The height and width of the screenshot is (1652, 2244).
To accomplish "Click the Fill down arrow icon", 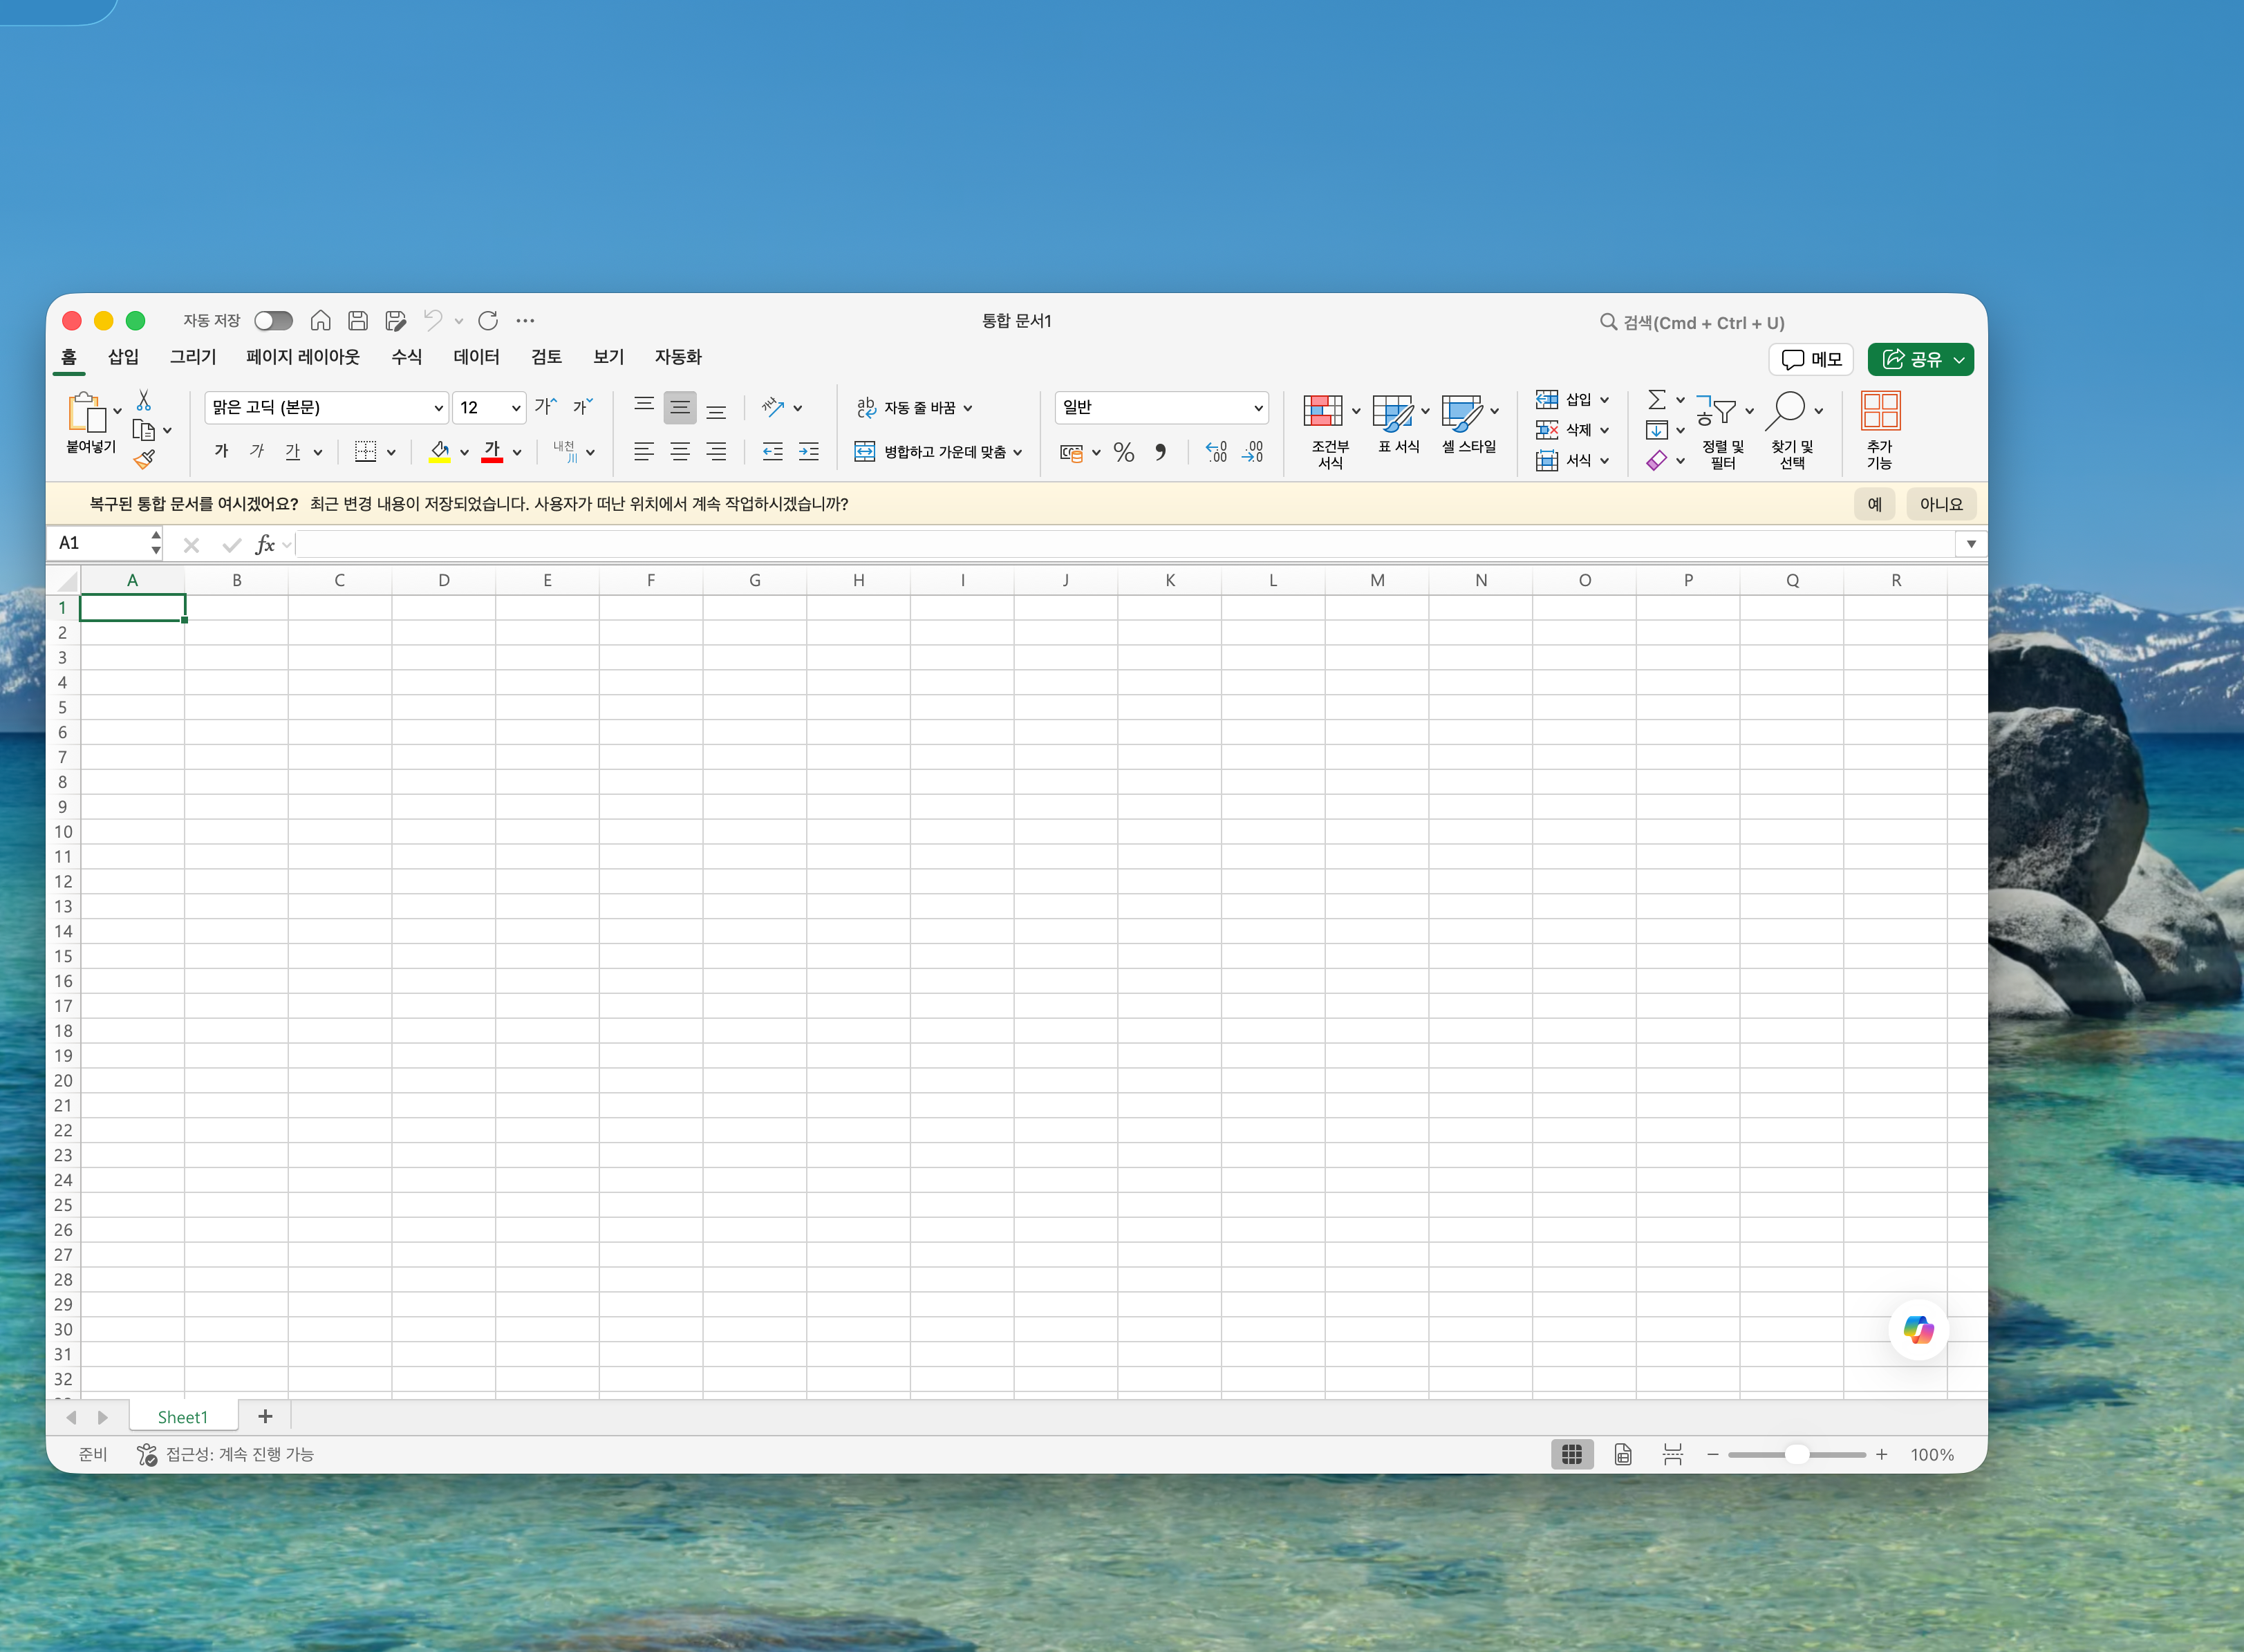I will click(1657, 430).
